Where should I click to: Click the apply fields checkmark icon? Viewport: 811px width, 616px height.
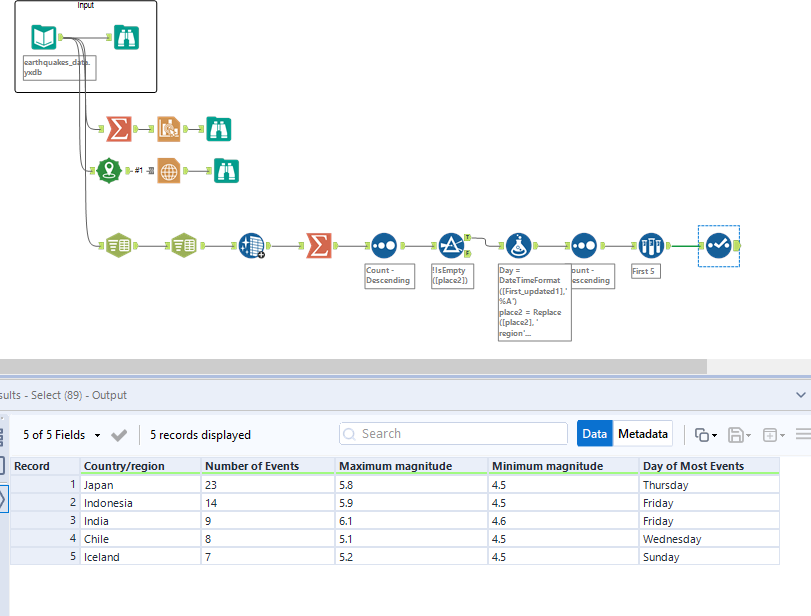[119, 435]
